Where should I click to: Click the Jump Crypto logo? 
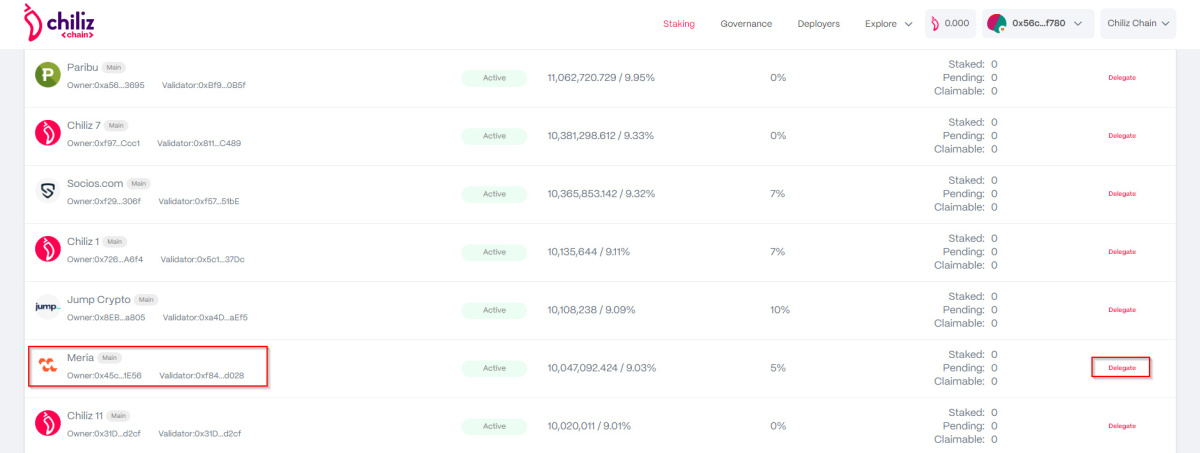[48, 307]
